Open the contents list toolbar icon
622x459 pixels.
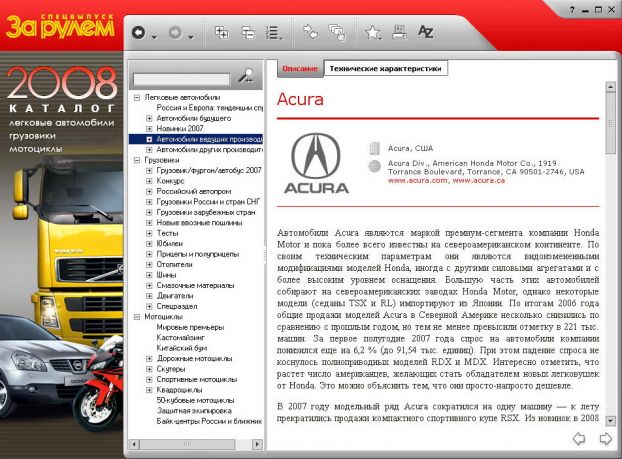pyautogui.click(x=273, y=33)
